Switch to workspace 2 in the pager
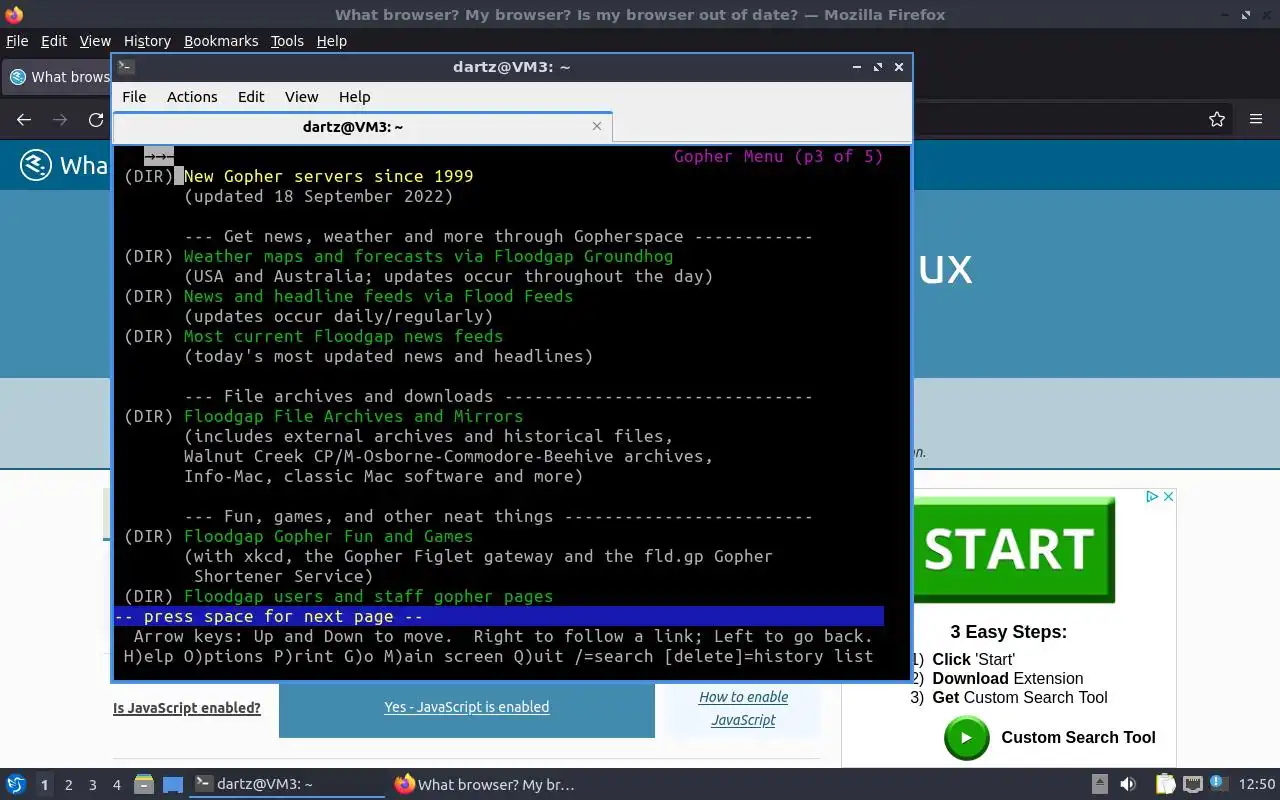The width and height of the screenshot is (1280, 800). 68,785
